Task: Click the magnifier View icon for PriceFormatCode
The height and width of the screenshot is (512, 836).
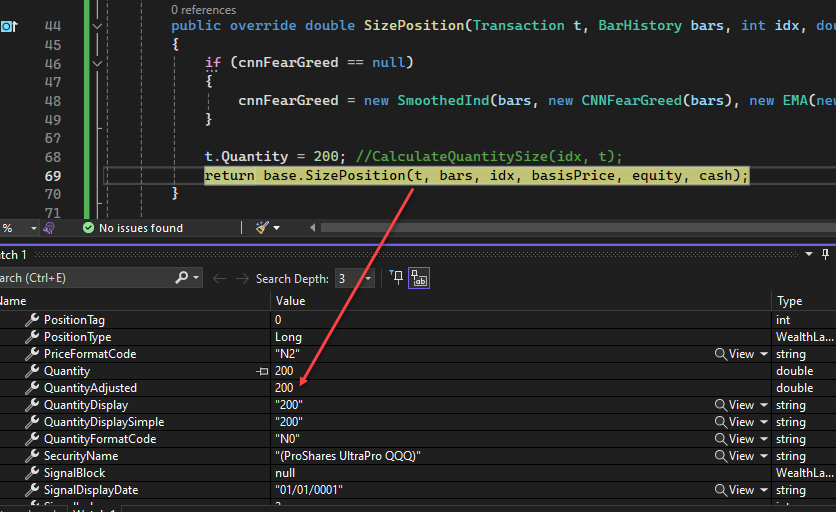Action: pos(720,354)
